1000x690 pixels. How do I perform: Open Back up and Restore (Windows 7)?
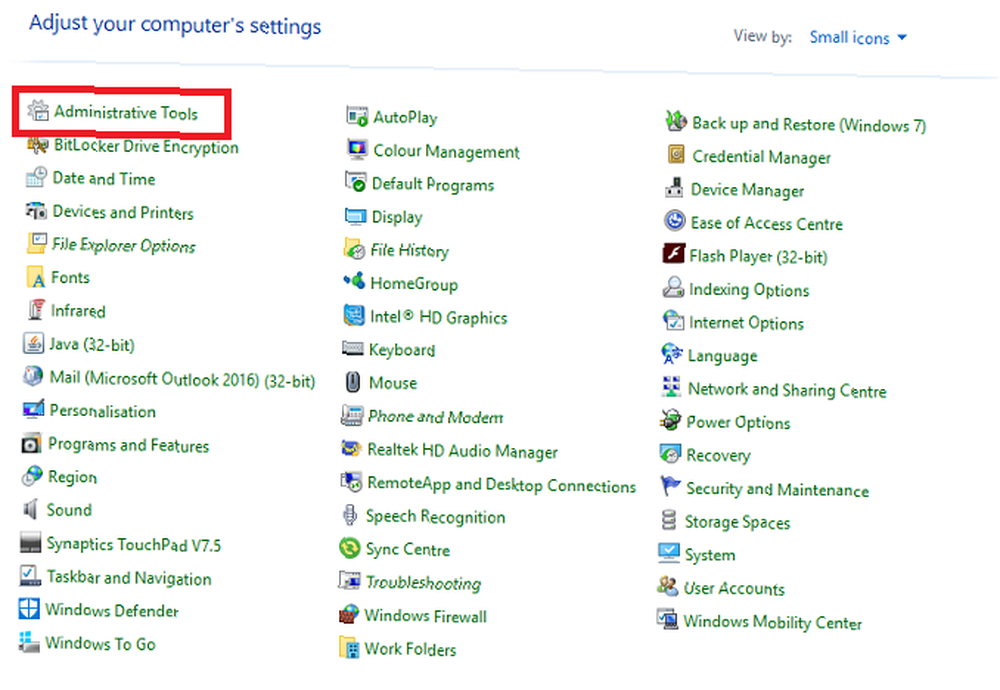tap(809, 124)
